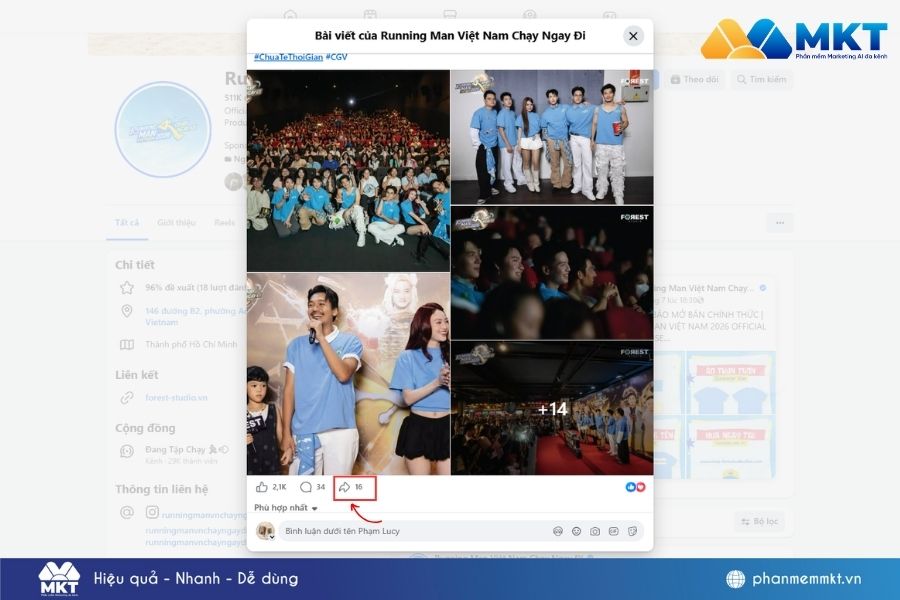
Task: Share the post using the arrow icon
Action: (x=344, y=487)
